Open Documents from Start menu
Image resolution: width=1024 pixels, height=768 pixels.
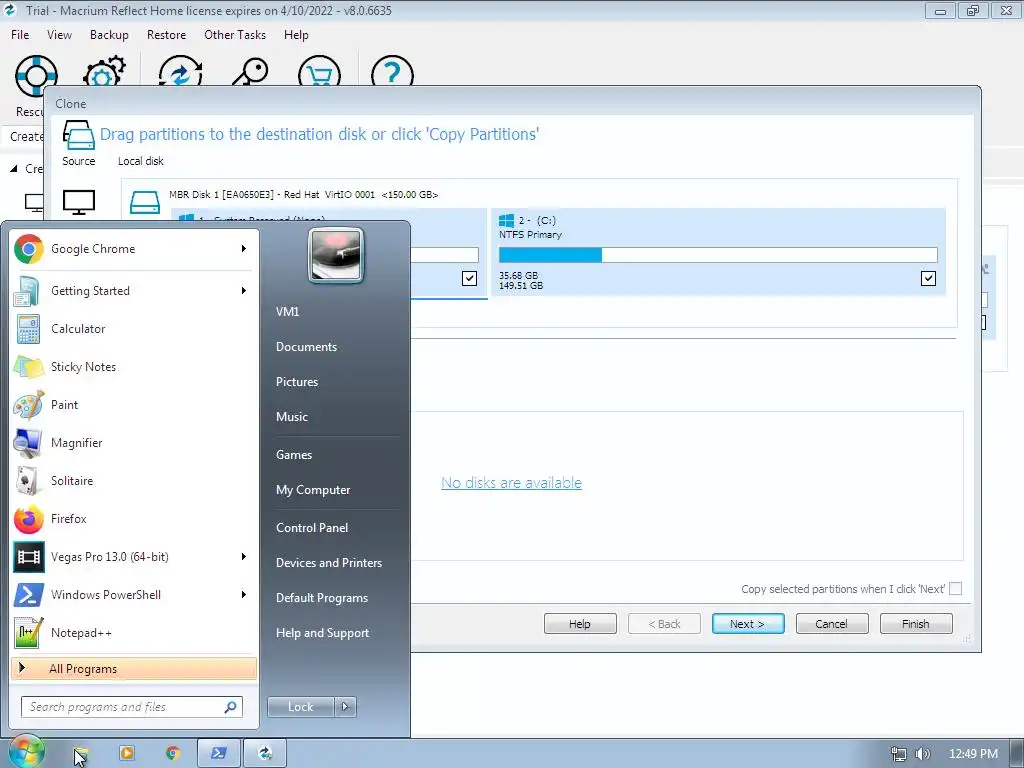point(306,347)
